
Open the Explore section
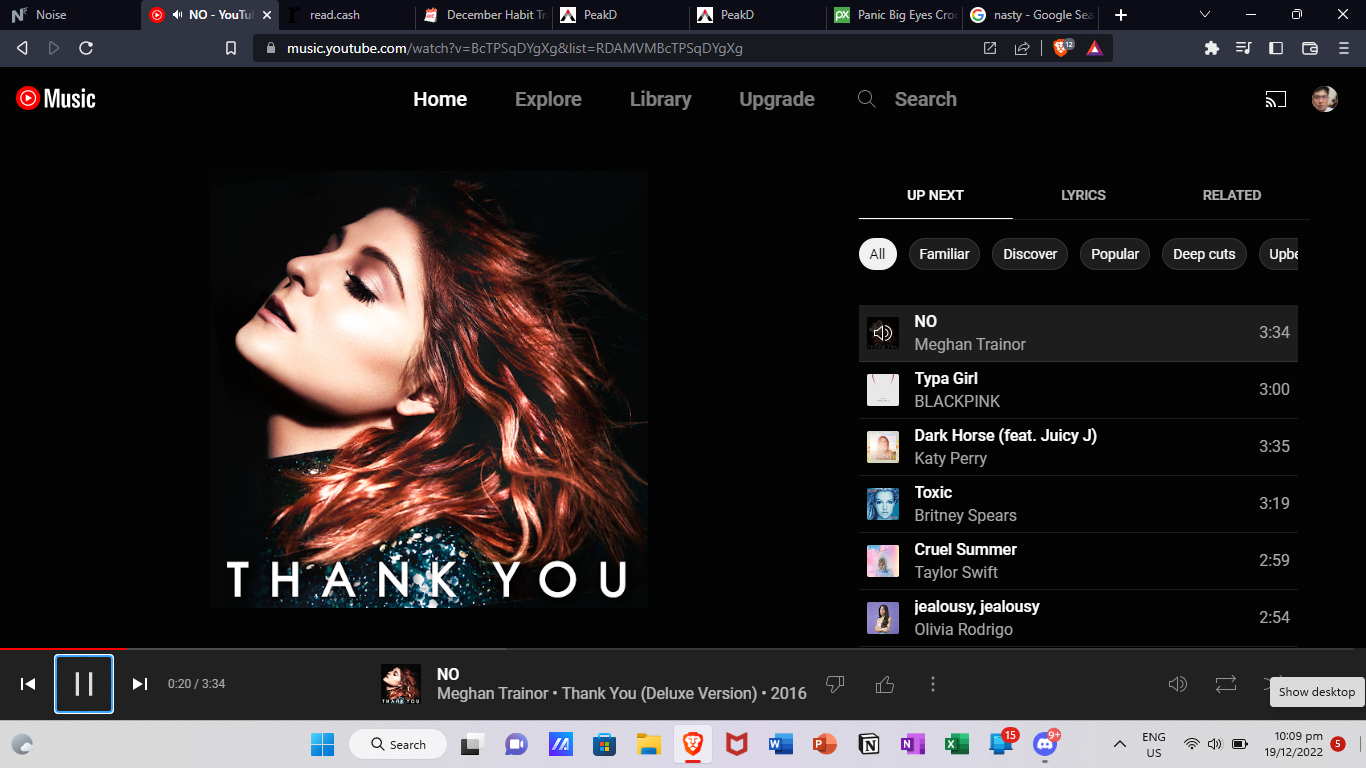(548, 99)
